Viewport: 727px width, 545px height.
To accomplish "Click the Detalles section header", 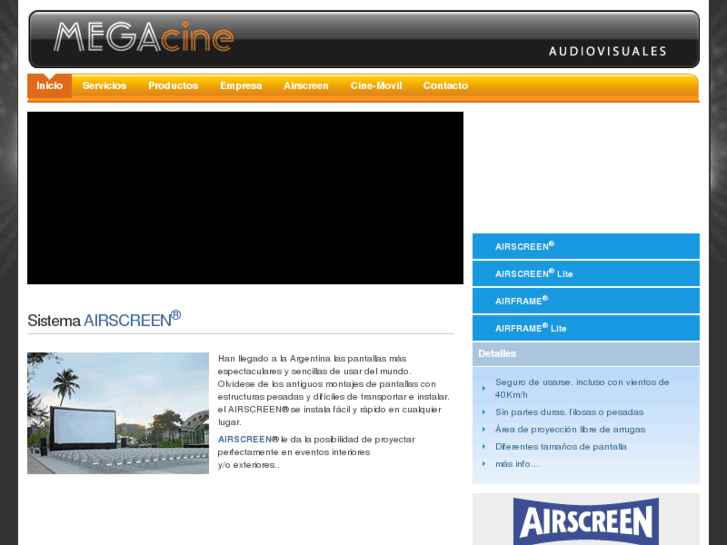I will (x=586, y=354).
